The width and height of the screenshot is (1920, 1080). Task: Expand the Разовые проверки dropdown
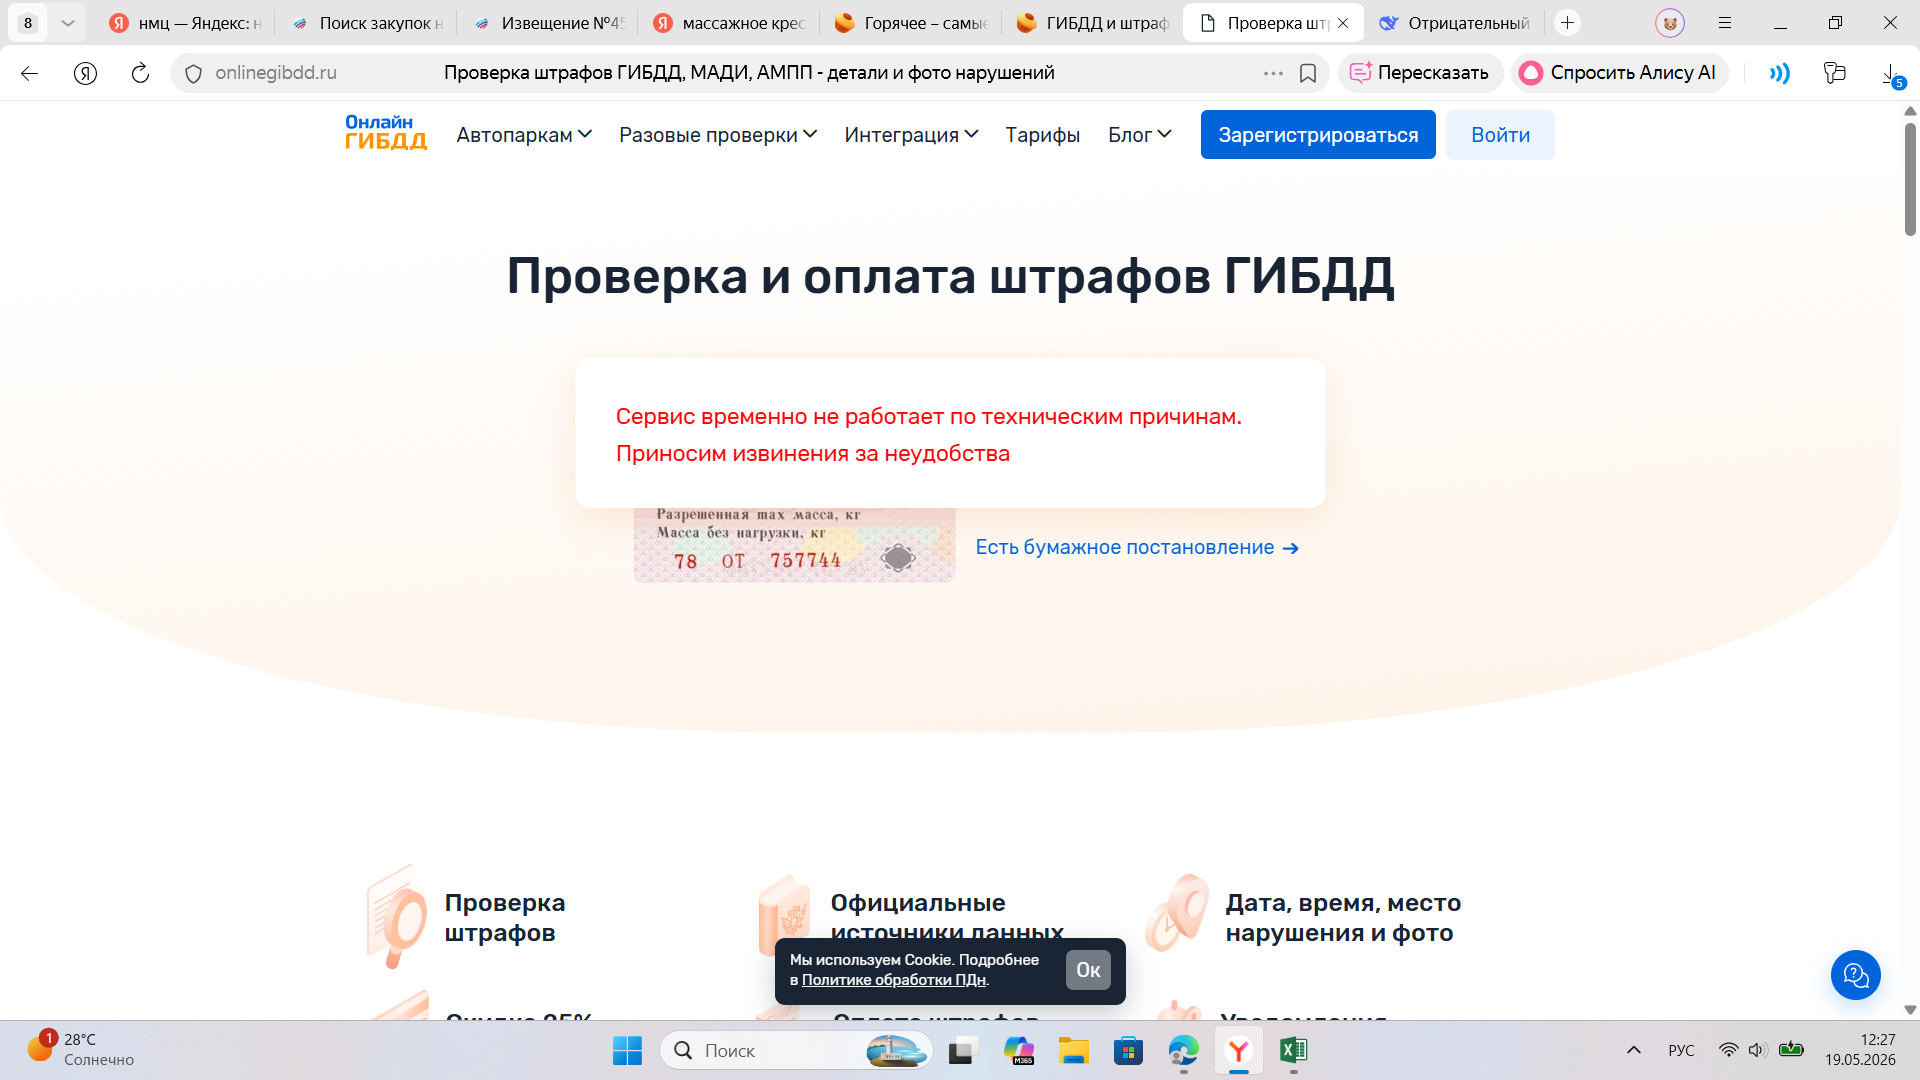pyautogui.click(x=718, y=135)
